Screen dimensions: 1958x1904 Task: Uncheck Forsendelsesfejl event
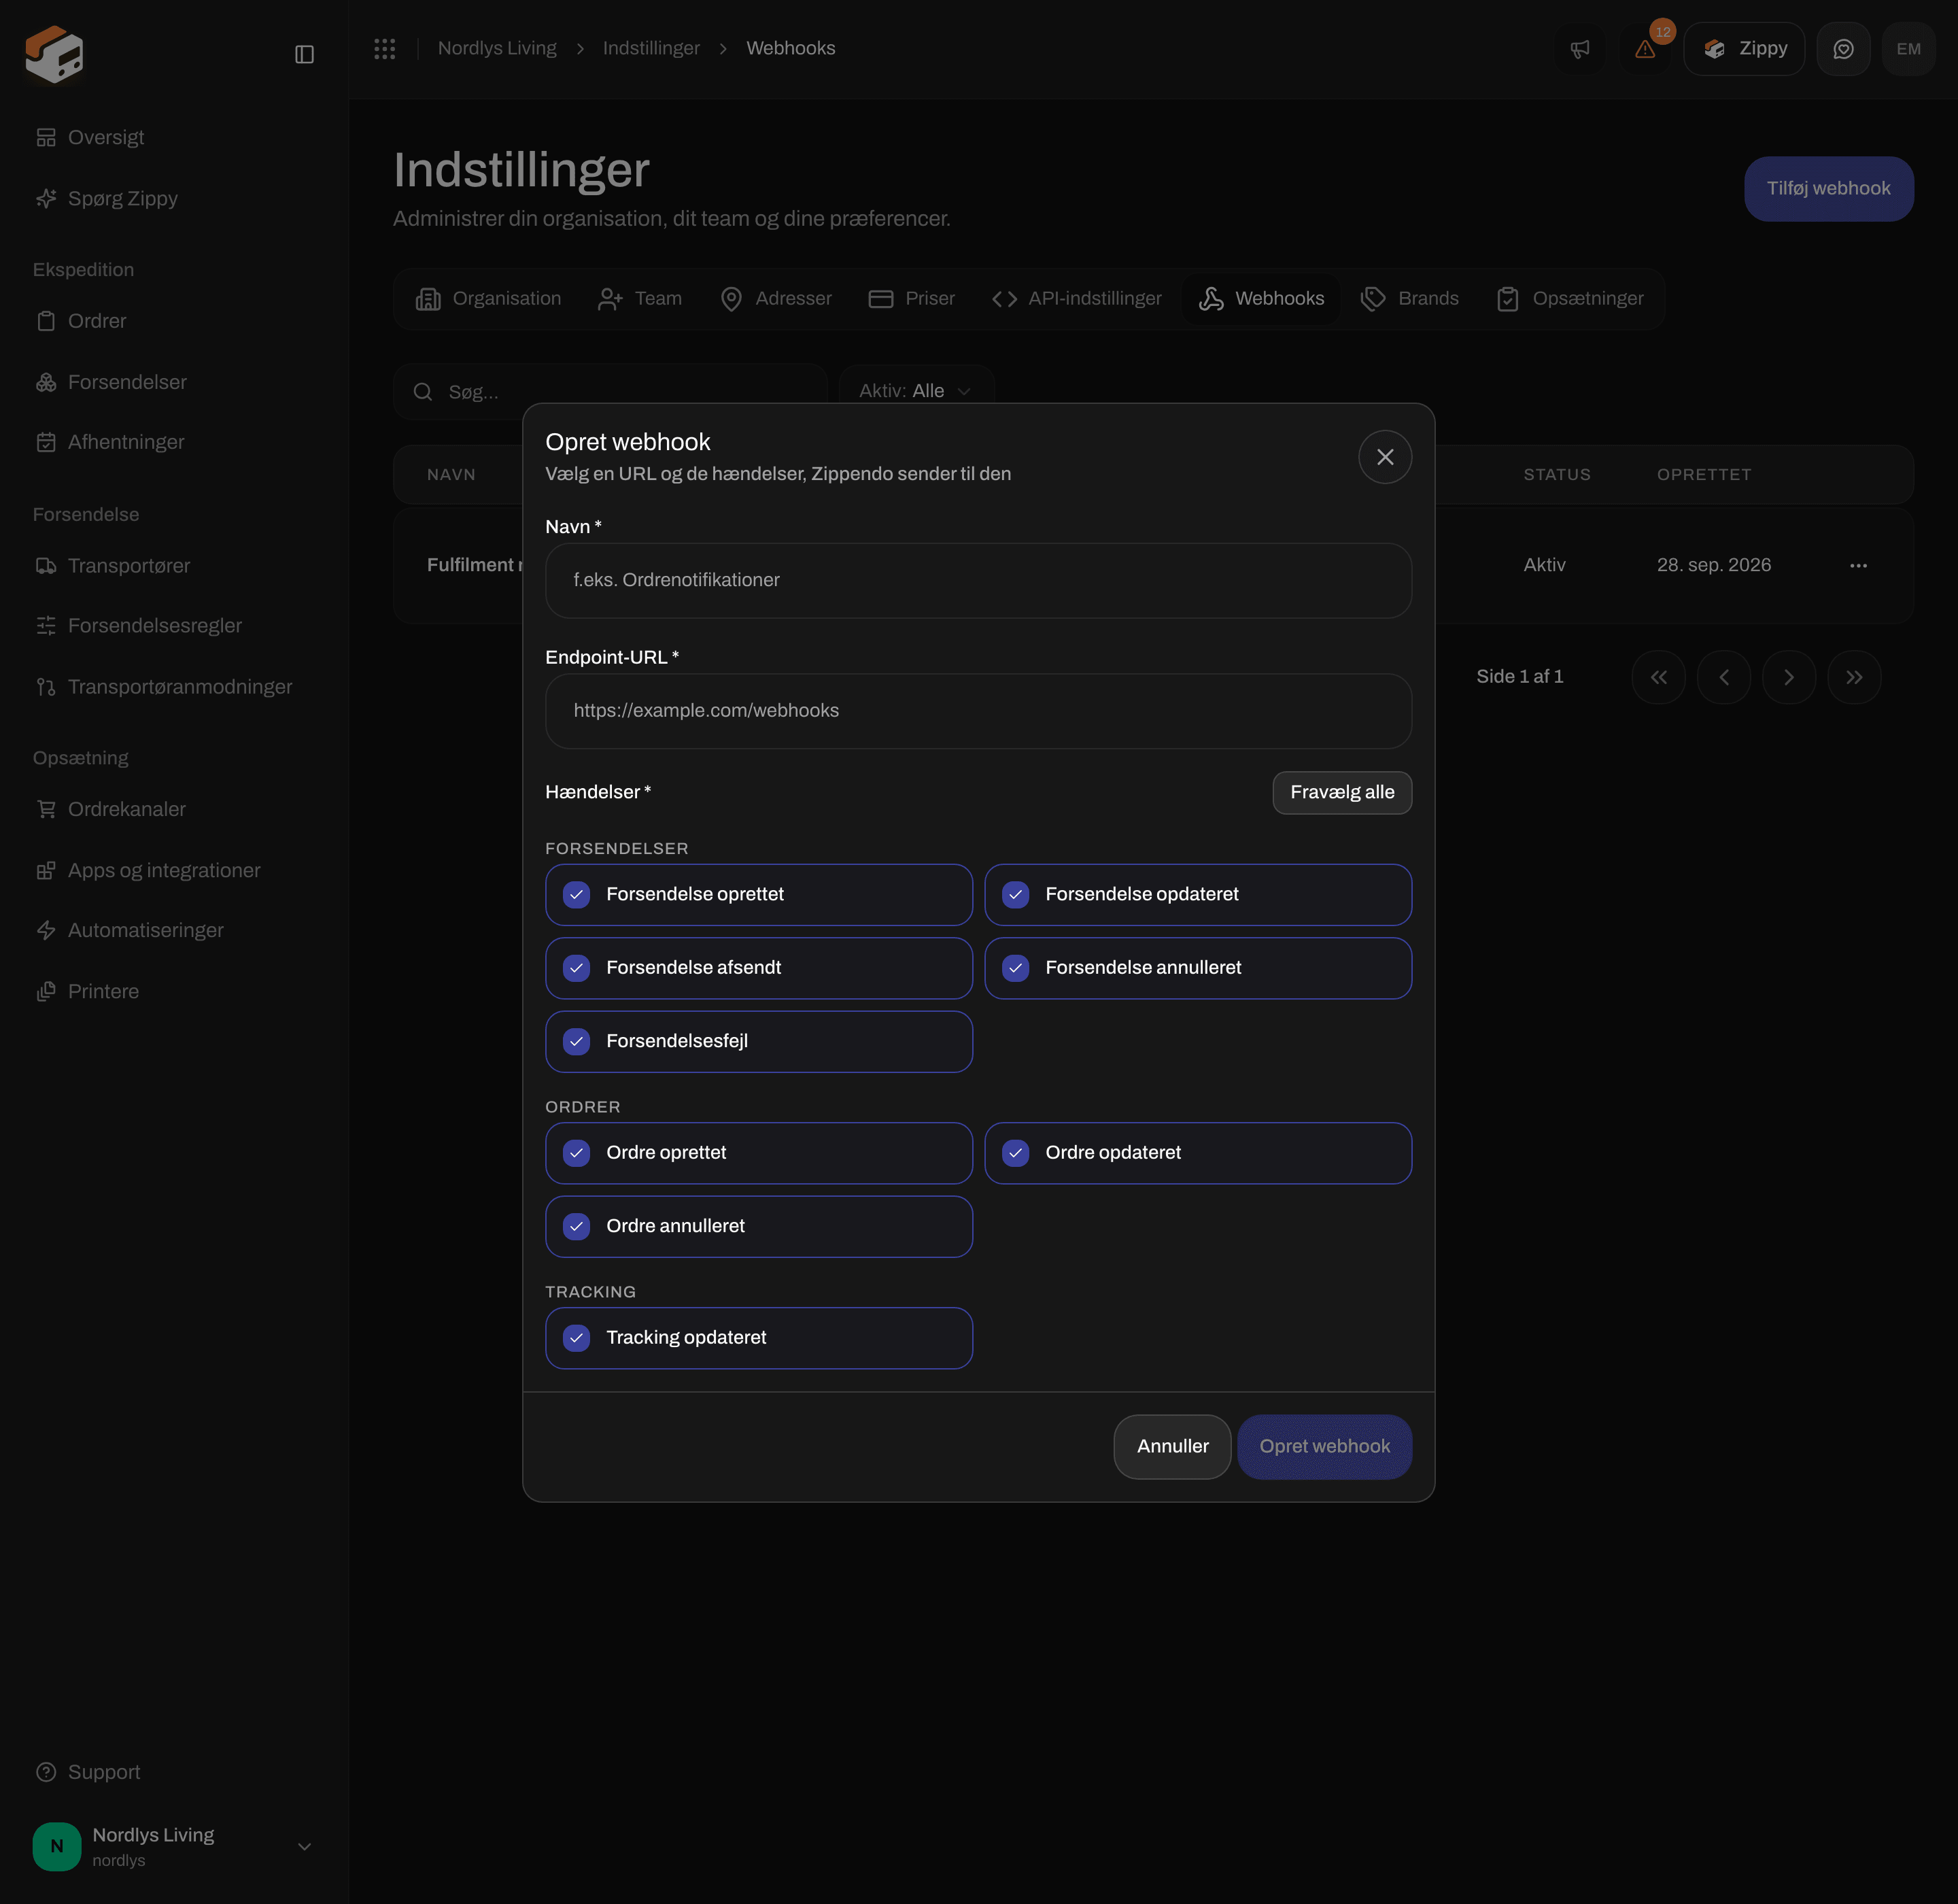point(758,1041)
